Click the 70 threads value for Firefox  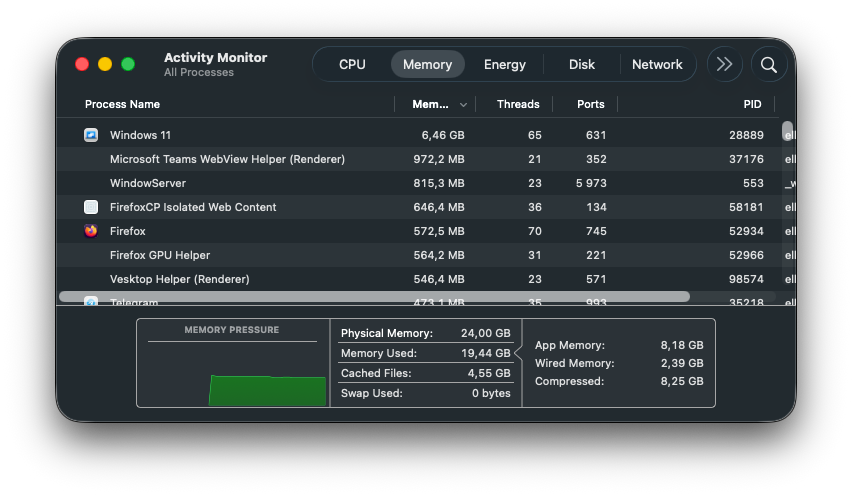[535, 231]
